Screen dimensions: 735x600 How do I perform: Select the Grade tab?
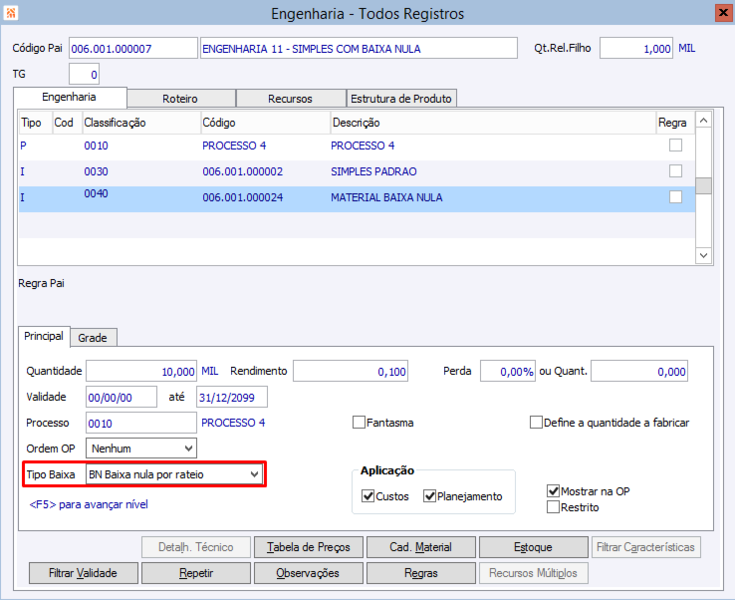pos(92,338)
